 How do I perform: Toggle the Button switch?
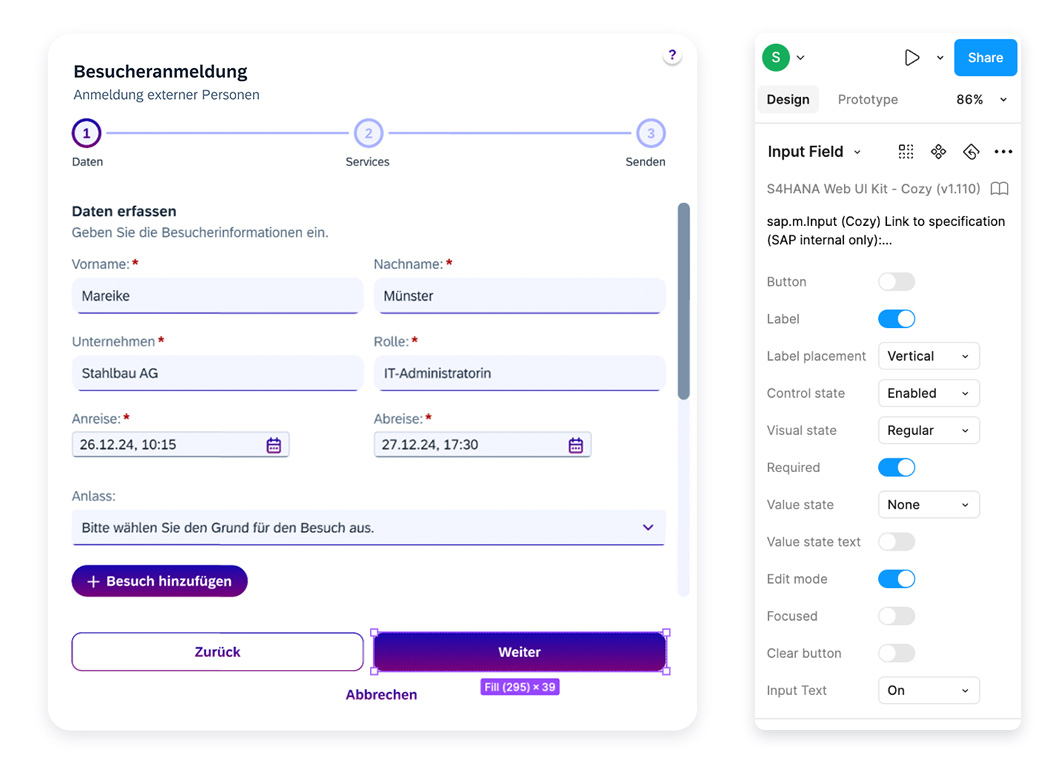896,282
